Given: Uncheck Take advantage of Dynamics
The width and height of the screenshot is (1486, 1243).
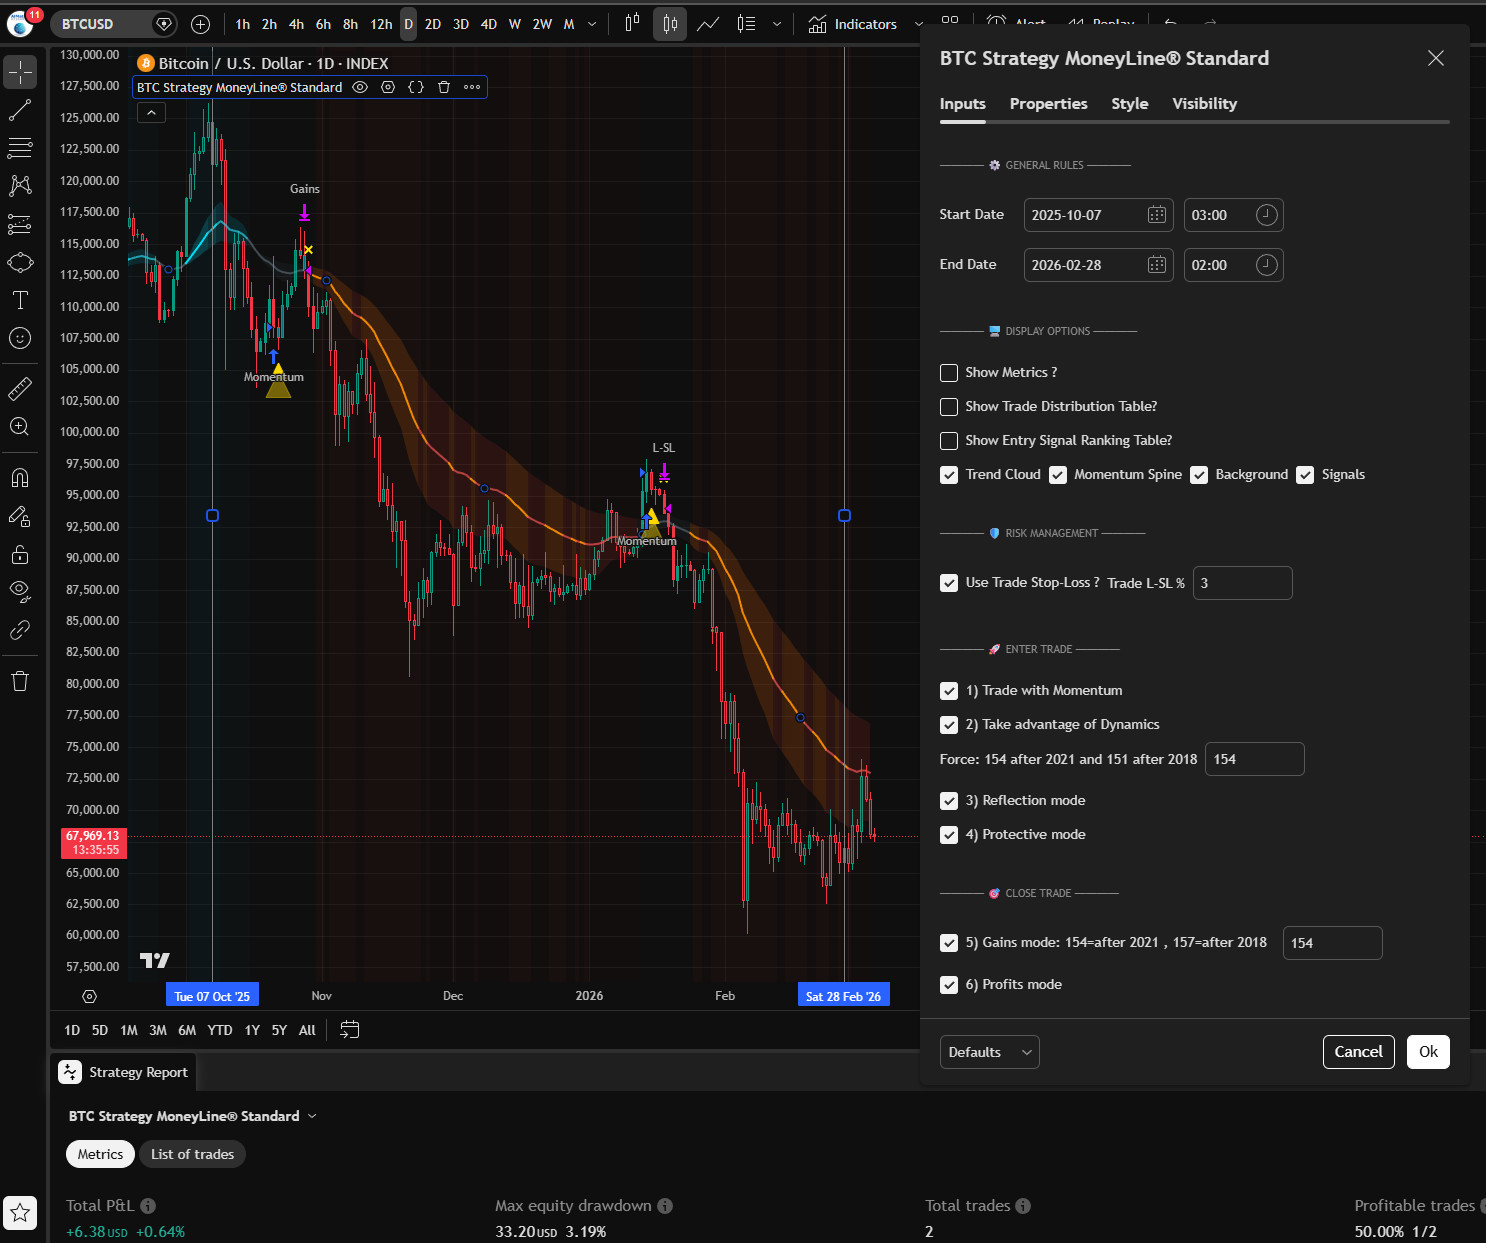Looking at the screenshot, I should (x=949, y=725).
